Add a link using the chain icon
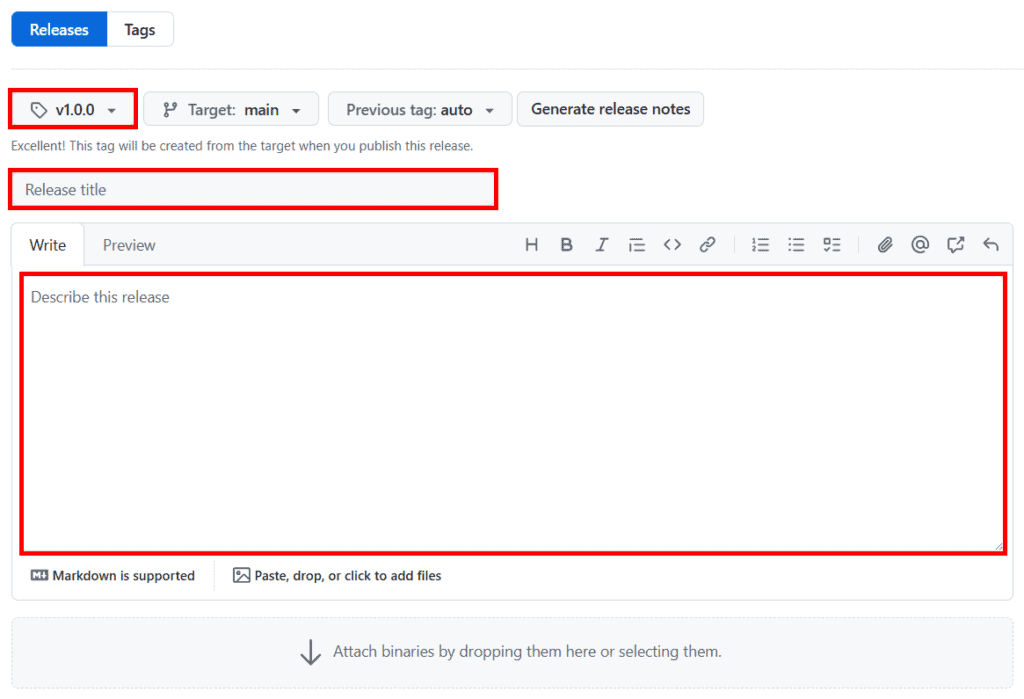Screen dimensions: 1024x699 [707, 245]
